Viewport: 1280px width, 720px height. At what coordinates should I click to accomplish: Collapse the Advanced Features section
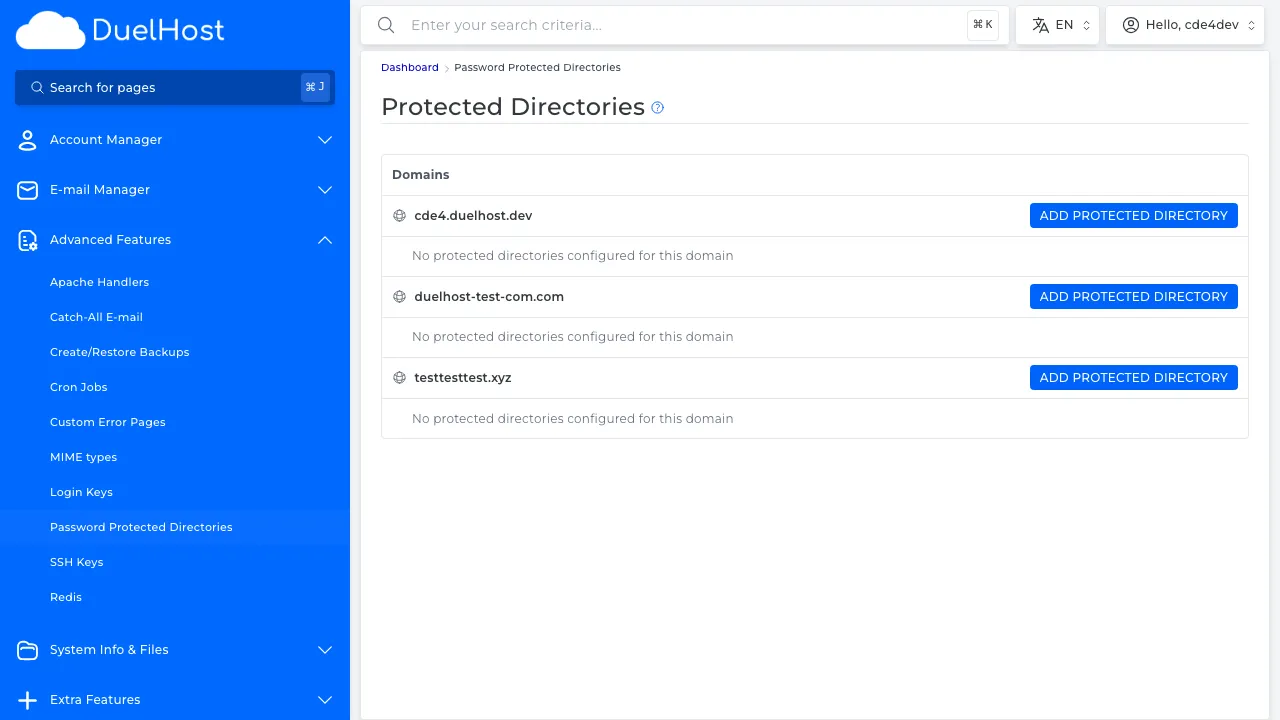click(324, 240)
